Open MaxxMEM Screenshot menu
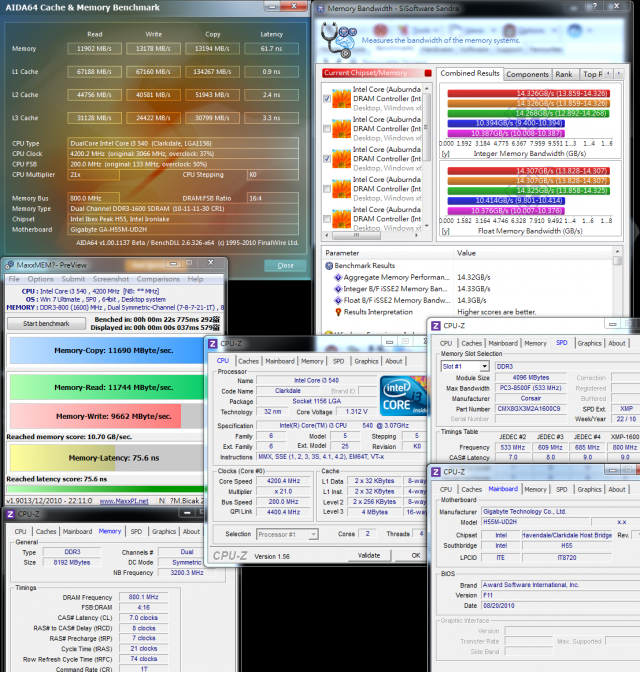The height and width of the screenshot is (673, 640). (111, 279)
